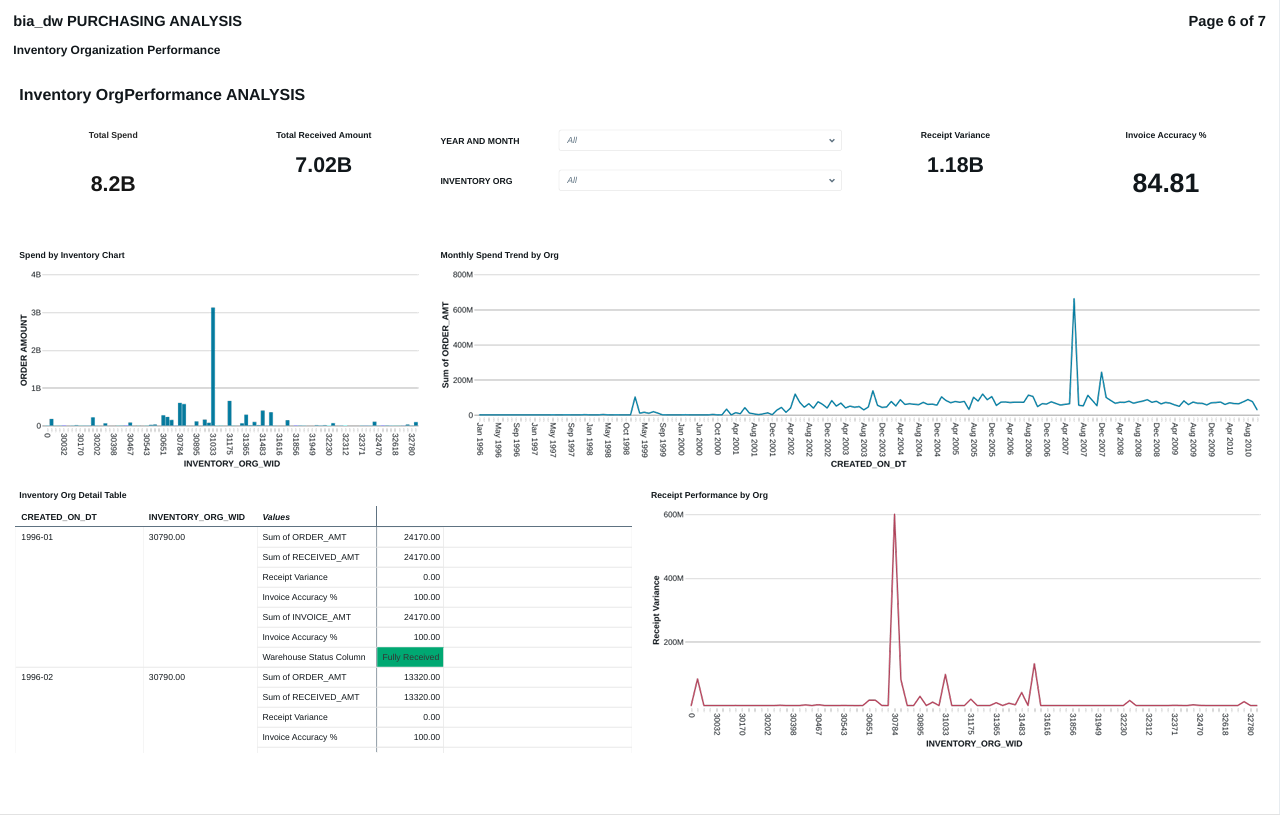Open the YEAR AND MONTH filter dropdown

pos(699,140)
